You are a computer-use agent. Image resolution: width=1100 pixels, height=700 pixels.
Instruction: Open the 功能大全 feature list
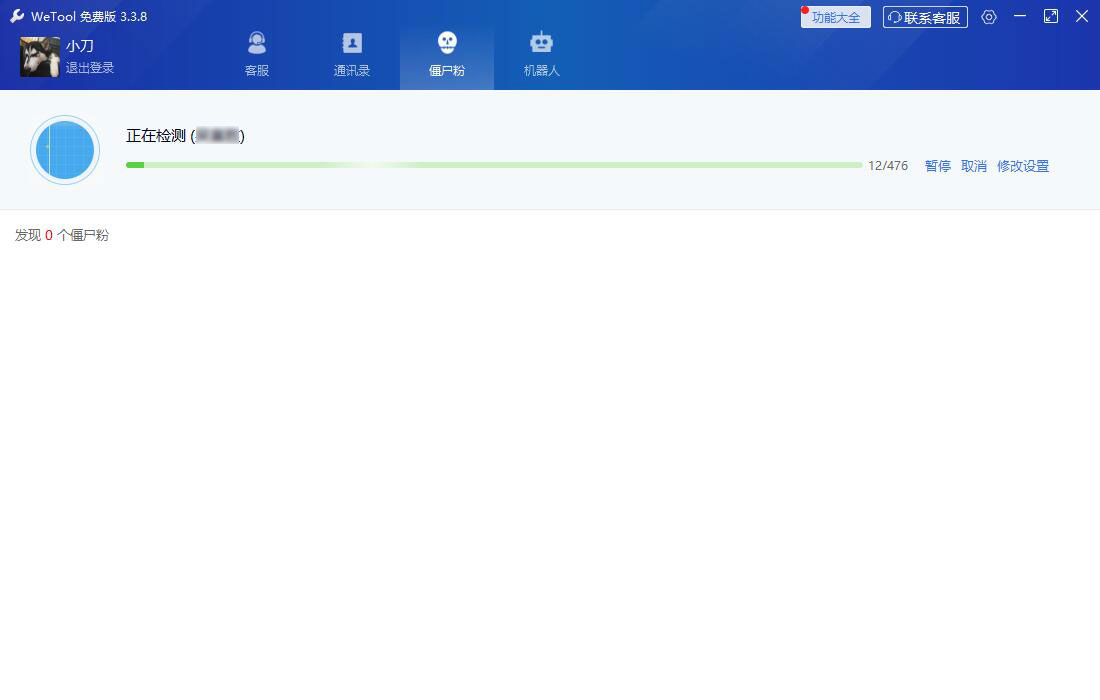(x=836, y=18)
